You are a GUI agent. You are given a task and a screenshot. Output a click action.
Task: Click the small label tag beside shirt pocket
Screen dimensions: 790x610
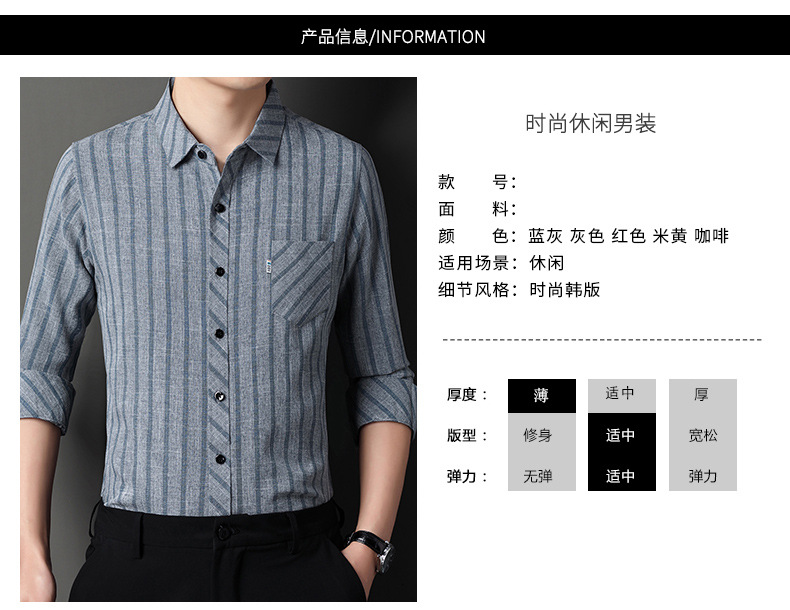point(269,267)
